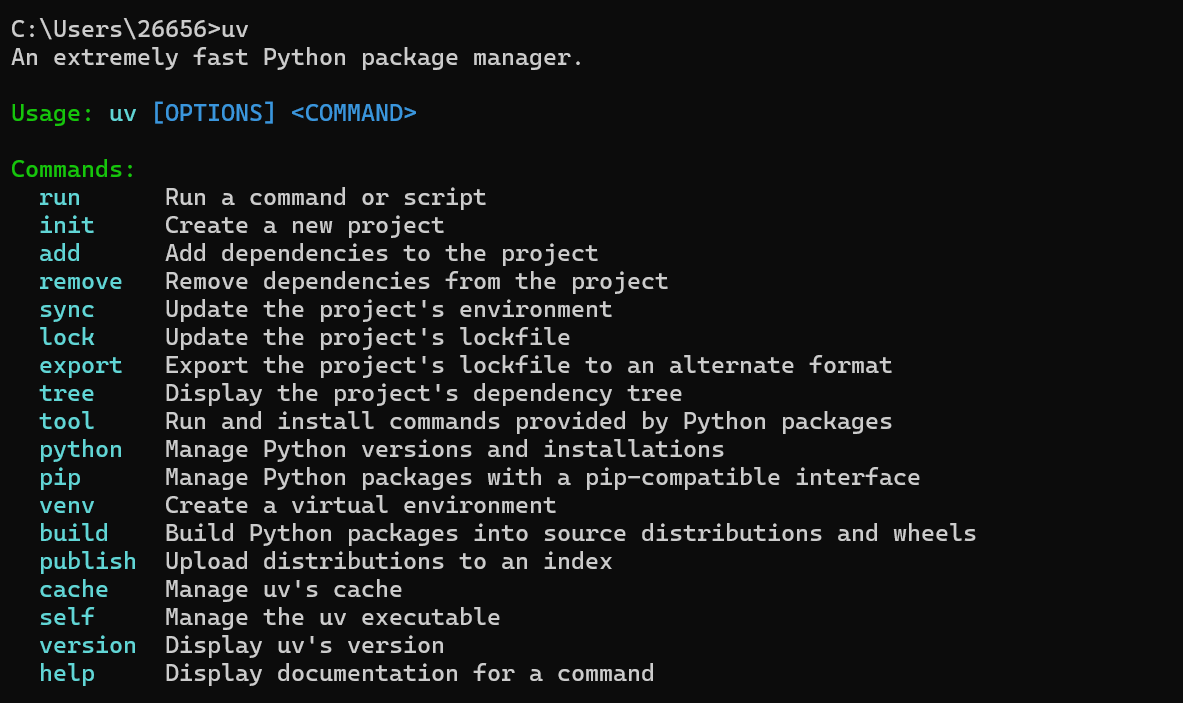Click the 'self' command name
The image size is (1183, 703).
click(67, 617)
